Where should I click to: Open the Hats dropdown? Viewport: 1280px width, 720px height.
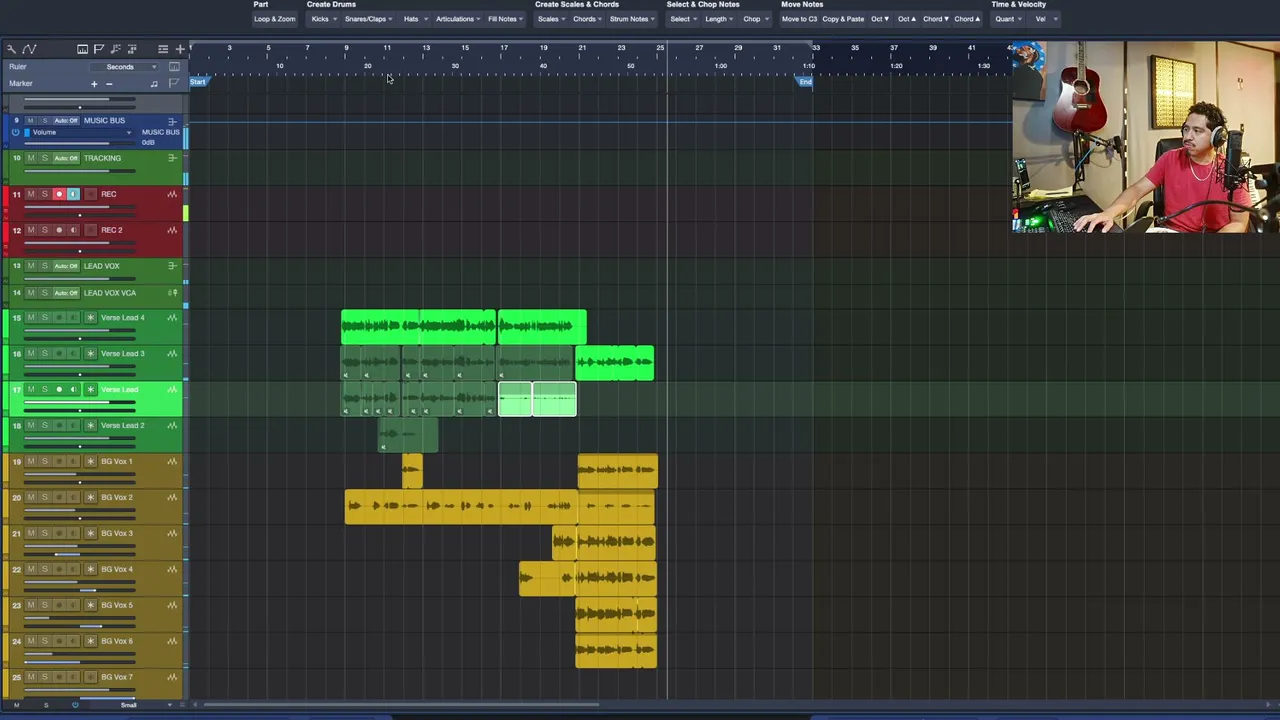[x=415, y=19]
